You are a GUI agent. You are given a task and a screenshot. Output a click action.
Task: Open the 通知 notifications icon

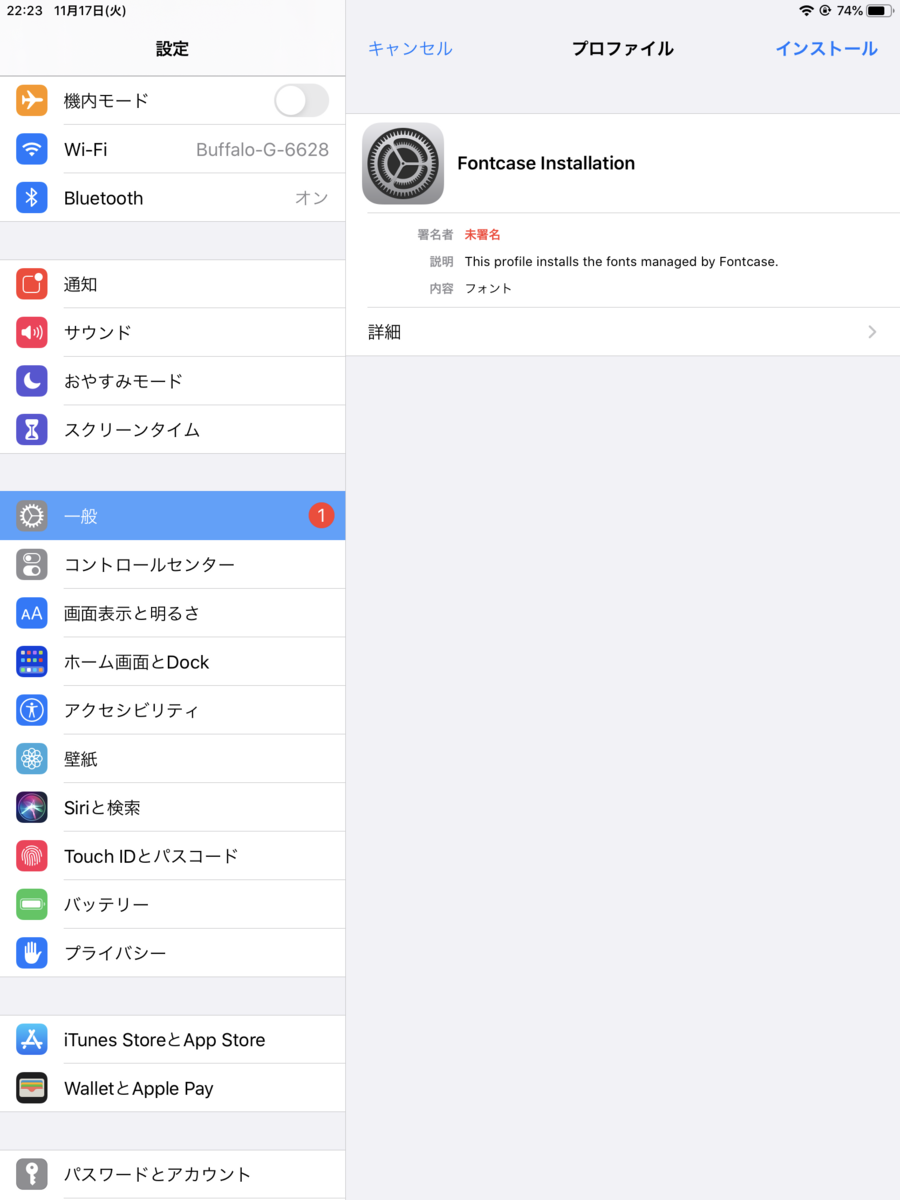tap(32, 284)
